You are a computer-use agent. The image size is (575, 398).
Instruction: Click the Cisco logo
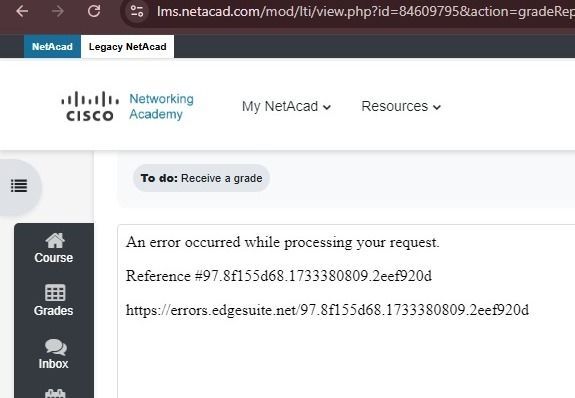pos(90,106)
